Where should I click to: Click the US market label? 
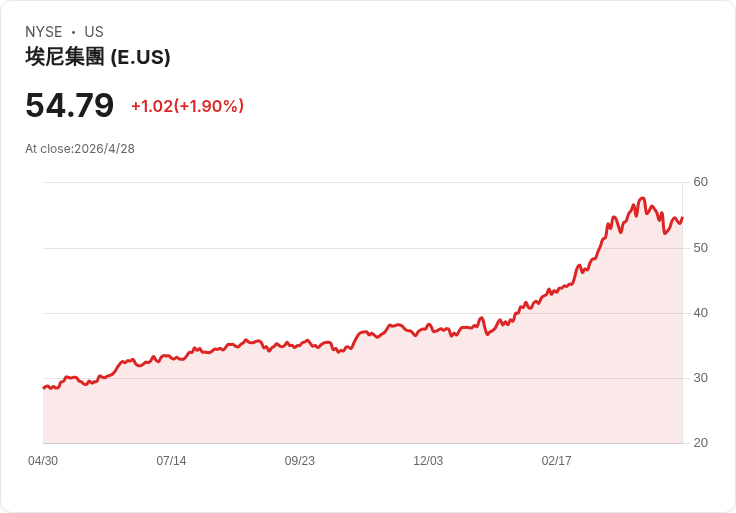94,31
